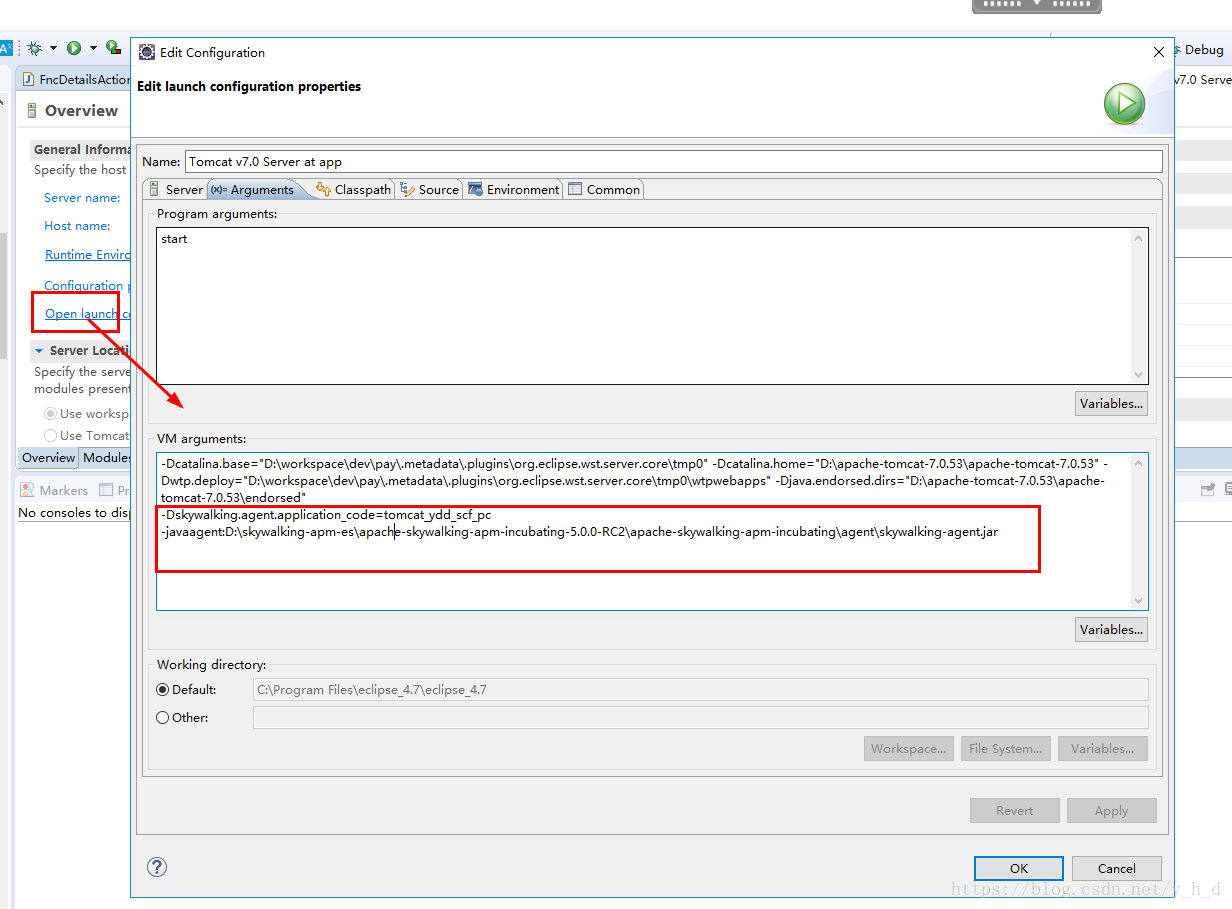
Task: Click the Server name label in the Overview
Action: click(x=82, y=198)
